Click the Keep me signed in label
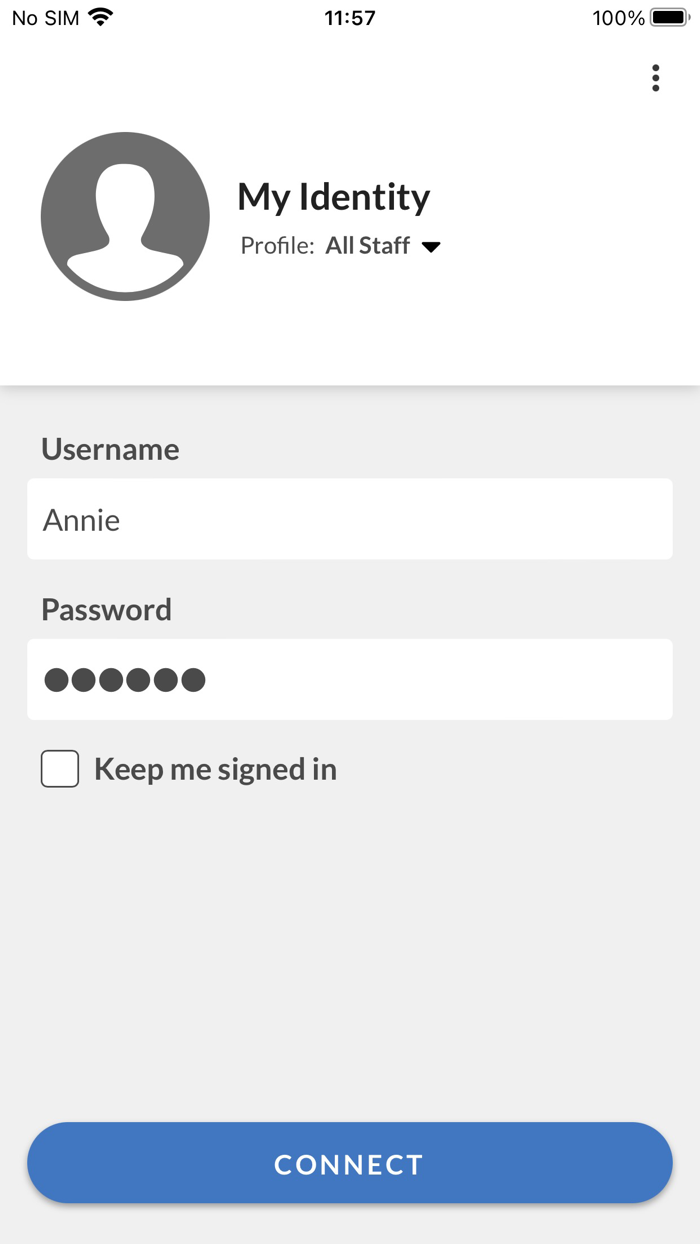This screenshot has width=700, height=1244. coord(215,768)
